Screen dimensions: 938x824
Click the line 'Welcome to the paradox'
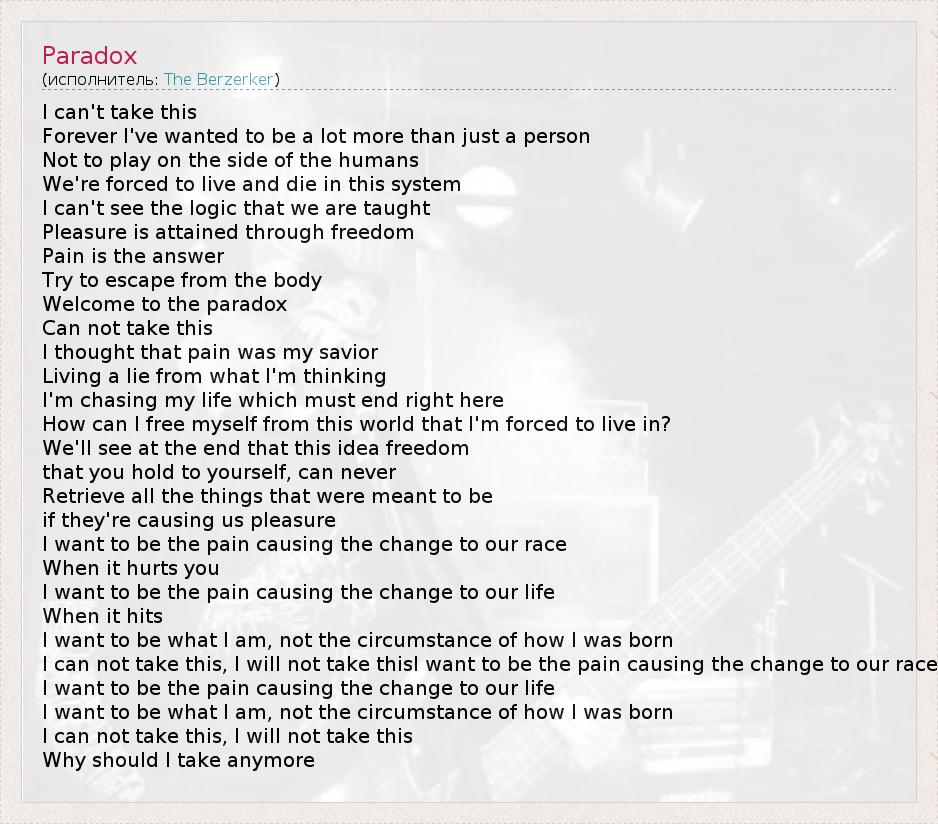pyautogui.click(x=164, y=304)
